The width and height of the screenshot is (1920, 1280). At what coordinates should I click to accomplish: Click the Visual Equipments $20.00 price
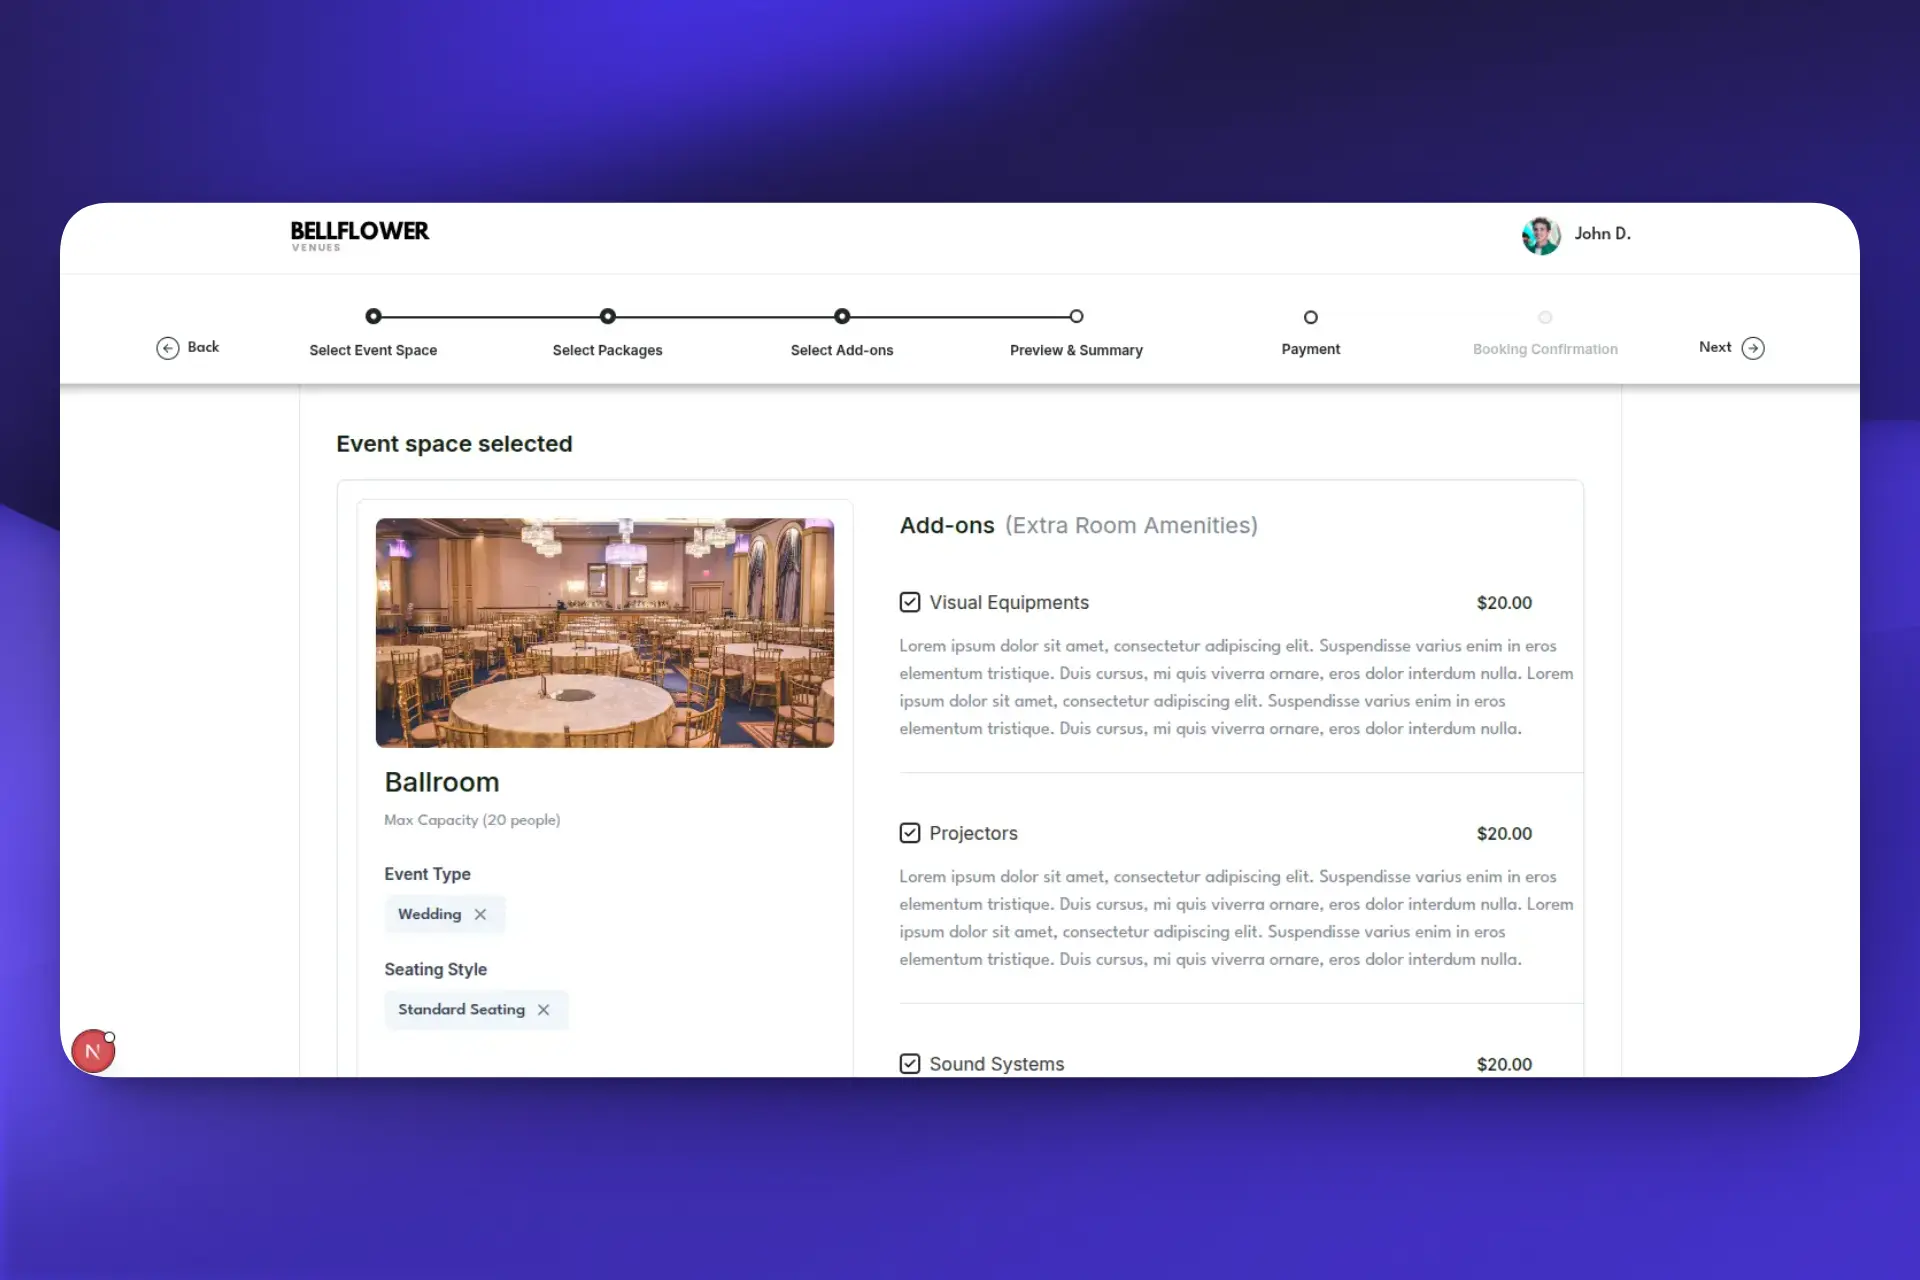[1504, 603]
